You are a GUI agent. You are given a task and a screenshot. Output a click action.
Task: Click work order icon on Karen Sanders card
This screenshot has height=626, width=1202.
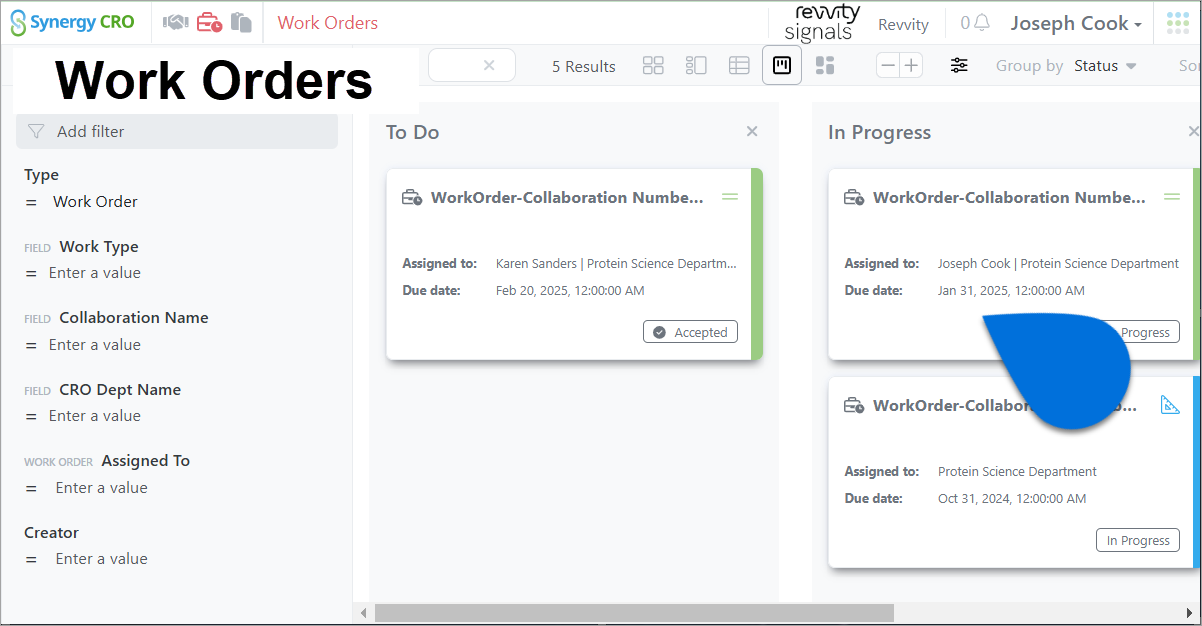tap(412, 198)
